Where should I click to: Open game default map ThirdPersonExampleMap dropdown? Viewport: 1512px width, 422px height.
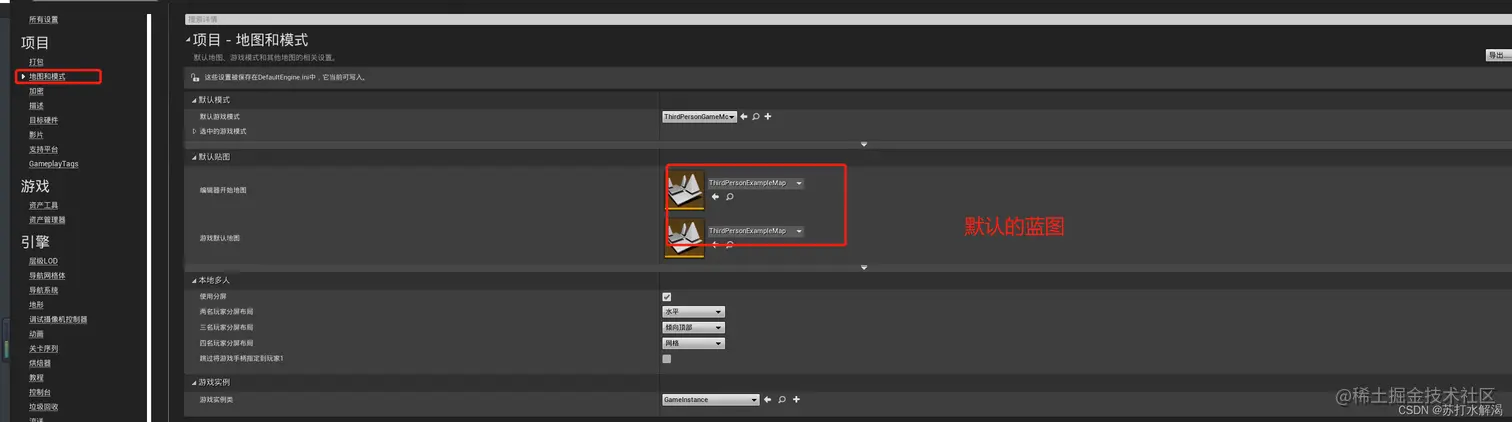click(x=755, y=231)
